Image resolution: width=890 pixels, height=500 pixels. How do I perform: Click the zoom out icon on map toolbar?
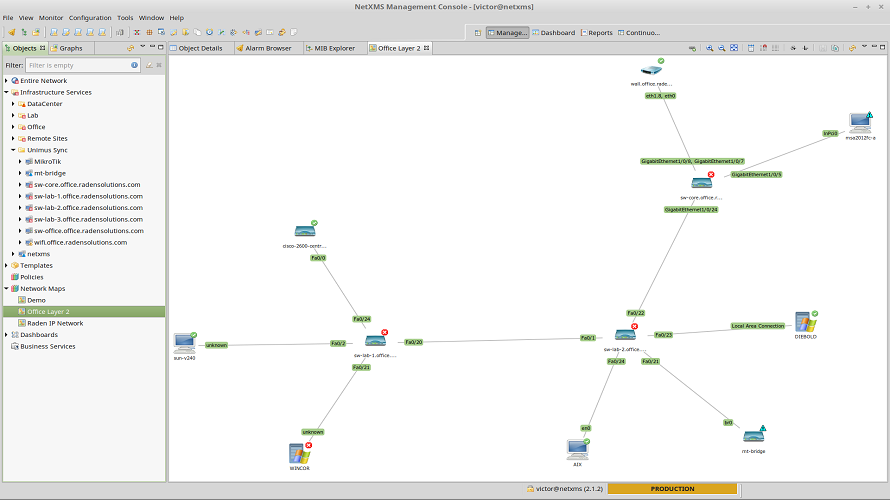coord(722,48)
